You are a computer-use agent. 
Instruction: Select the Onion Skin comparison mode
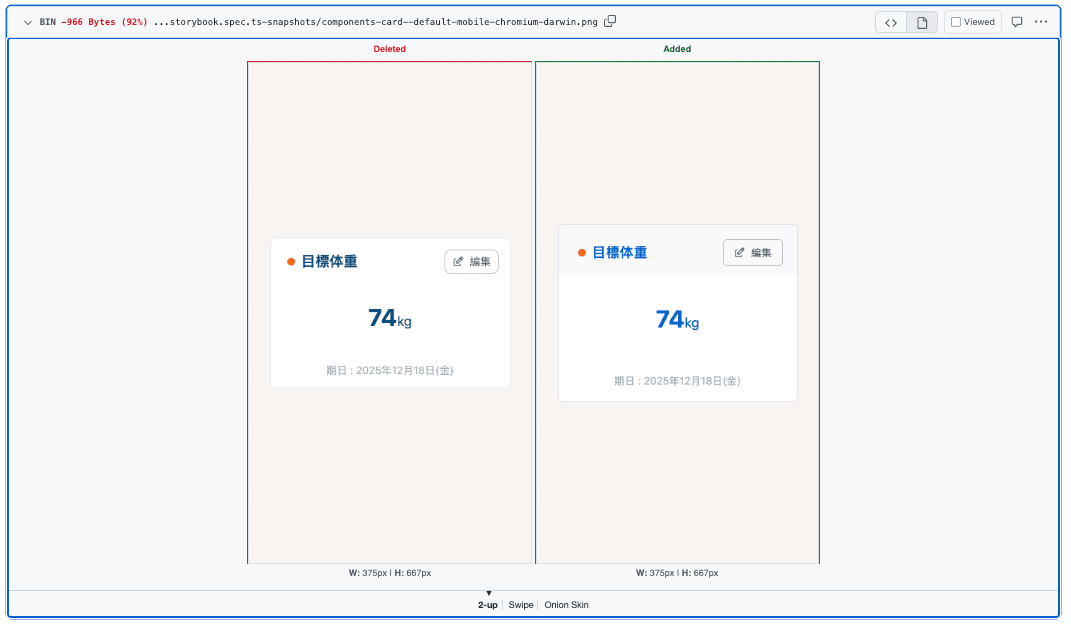[x=566, y=605]
